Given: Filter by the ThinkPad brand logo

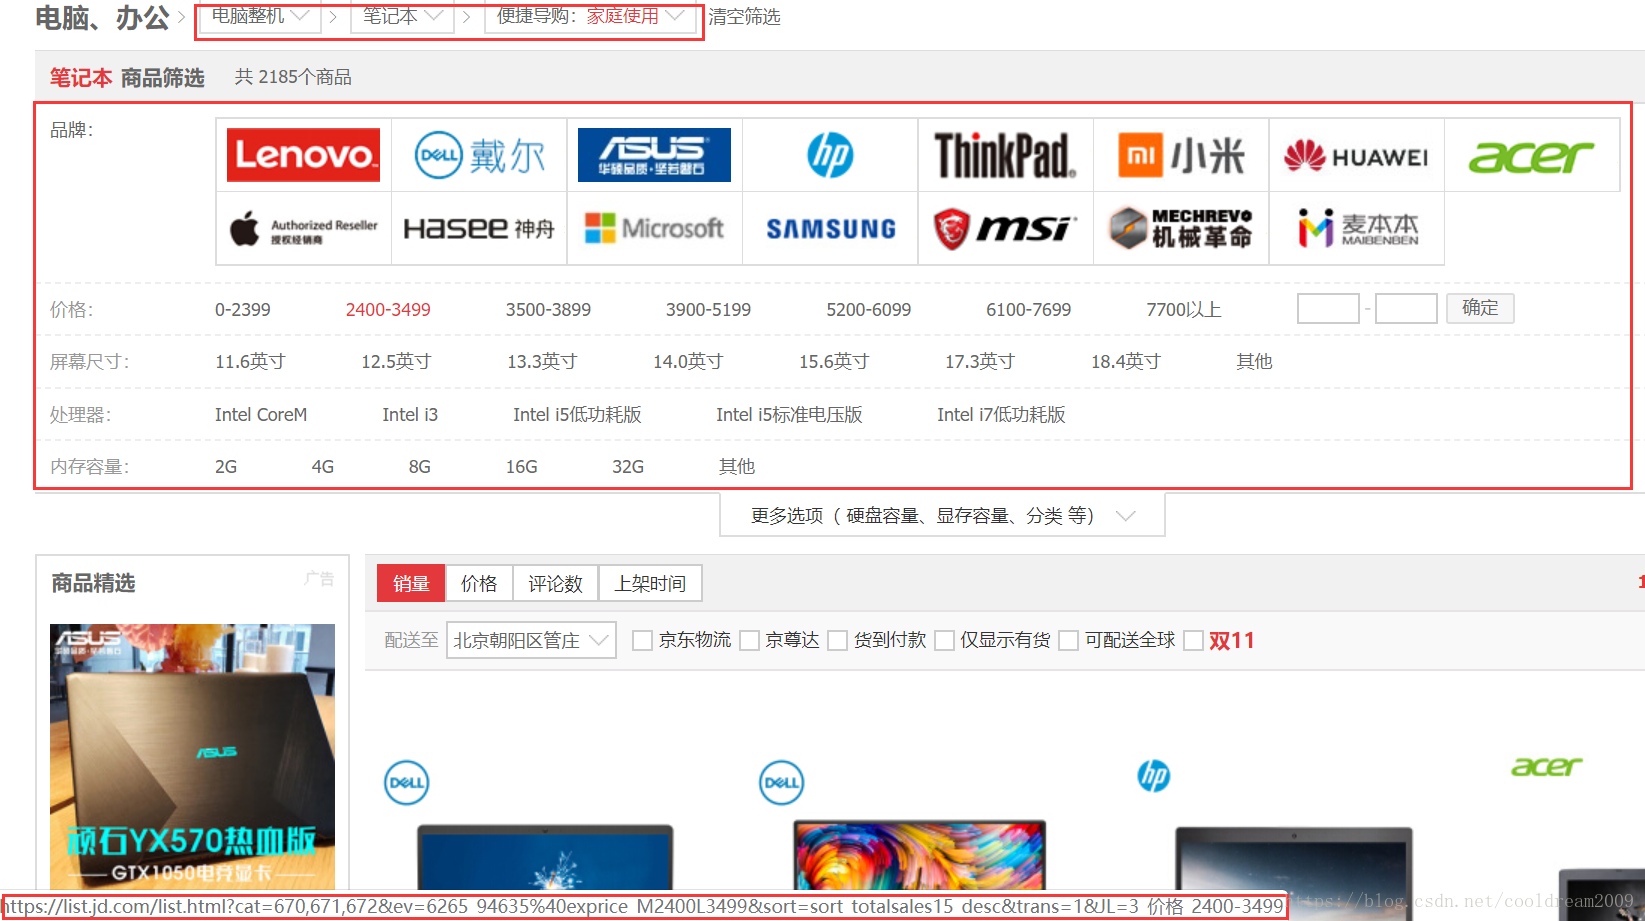Looking at the screenshot, I should pyautogui.click(x=1005, y=155).
